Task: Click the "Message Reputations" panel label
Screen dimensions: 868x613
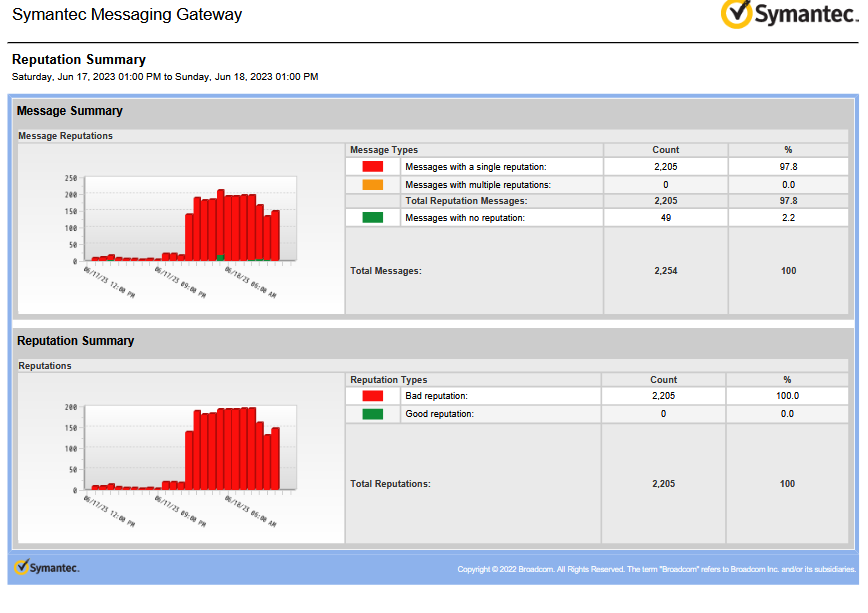Action: 65,136
